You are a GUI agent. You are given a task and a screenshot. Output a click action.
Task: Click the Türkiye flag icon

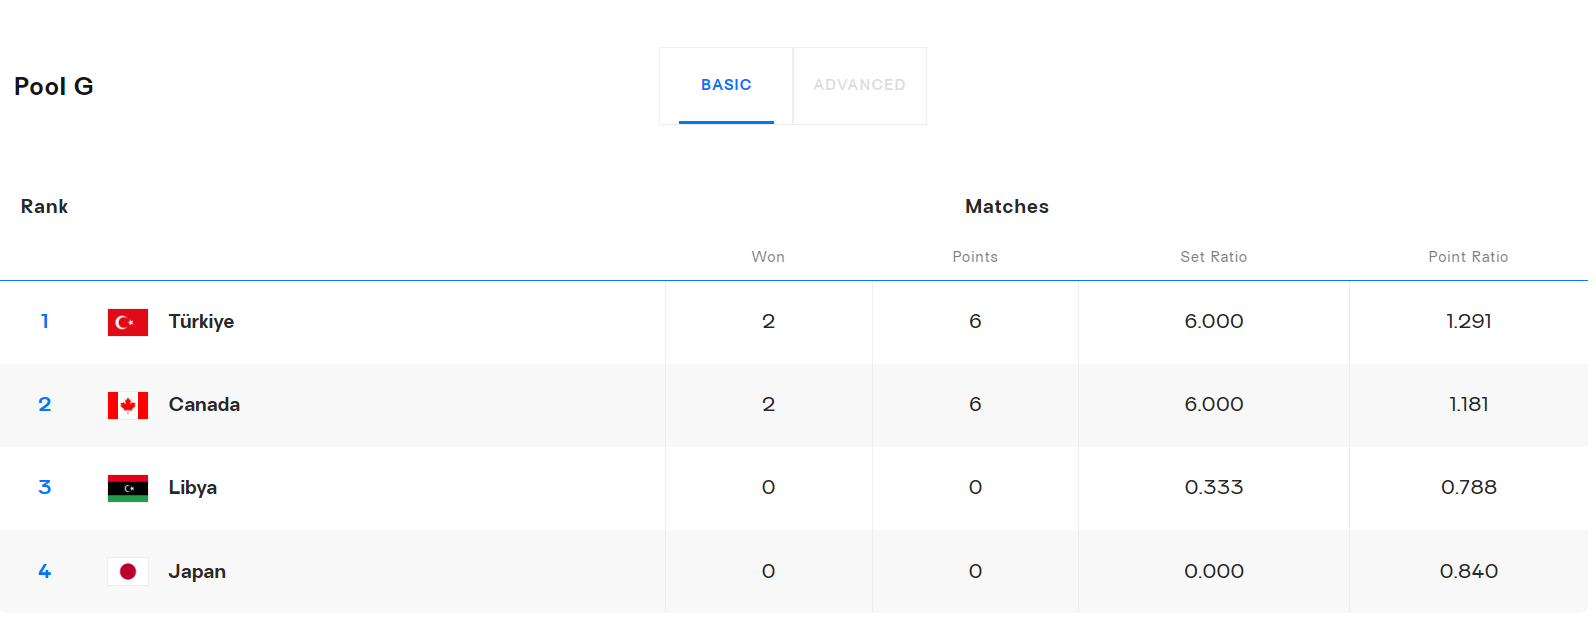[x=128, y=322]
